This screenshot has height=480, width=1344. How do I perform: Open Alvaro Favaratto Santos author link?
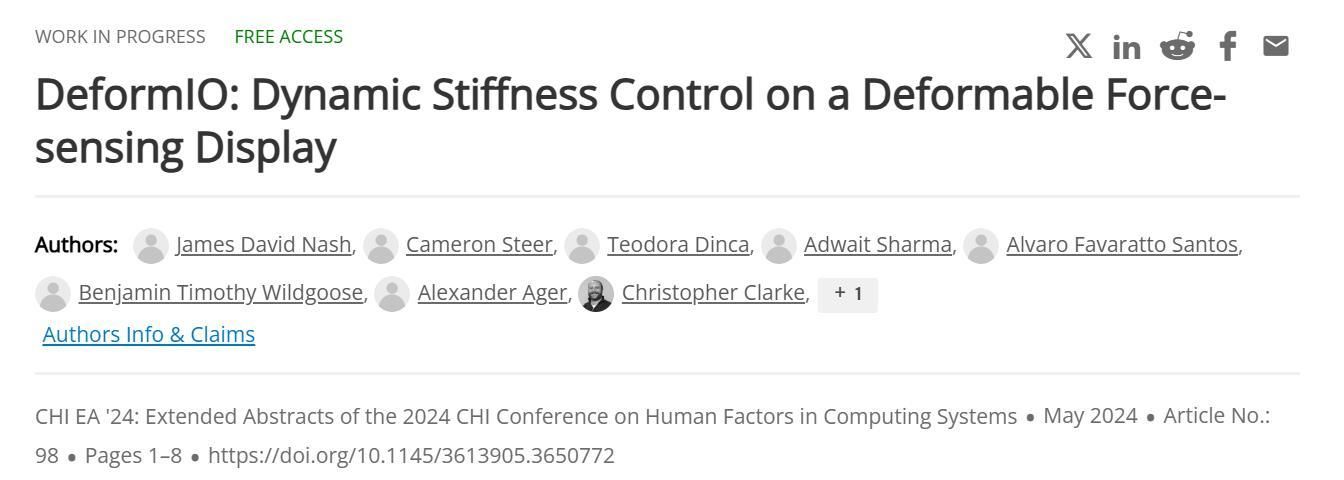tap(1122, 245)
